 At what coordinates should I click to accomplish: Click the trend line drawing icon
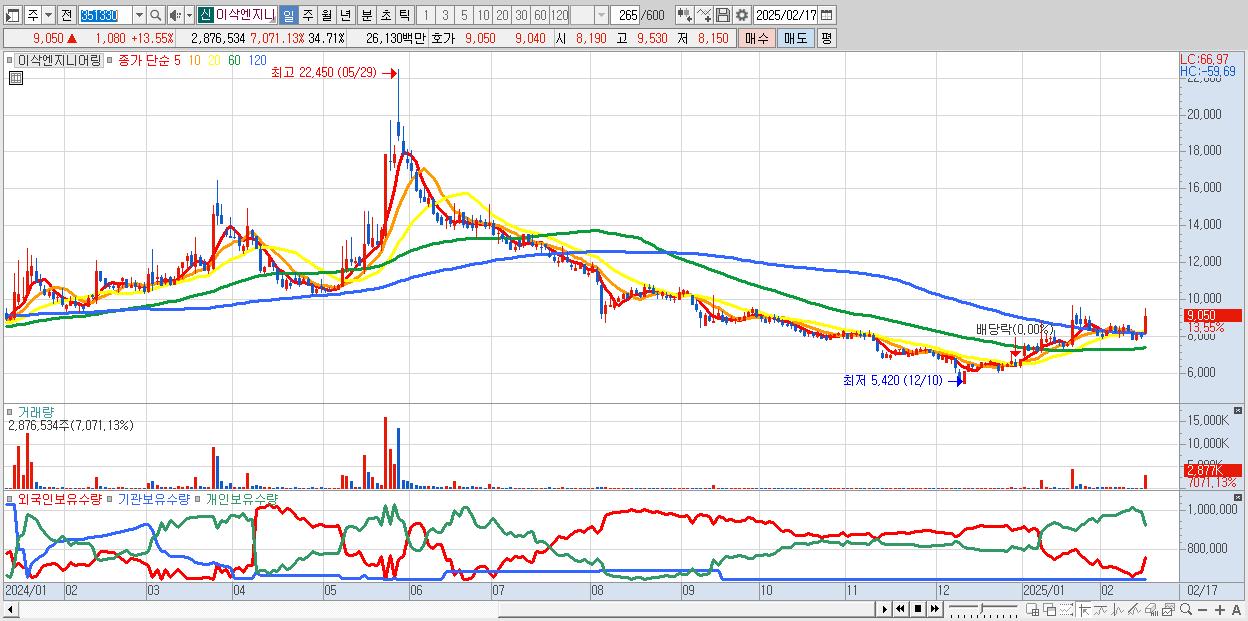(1101, 609)
